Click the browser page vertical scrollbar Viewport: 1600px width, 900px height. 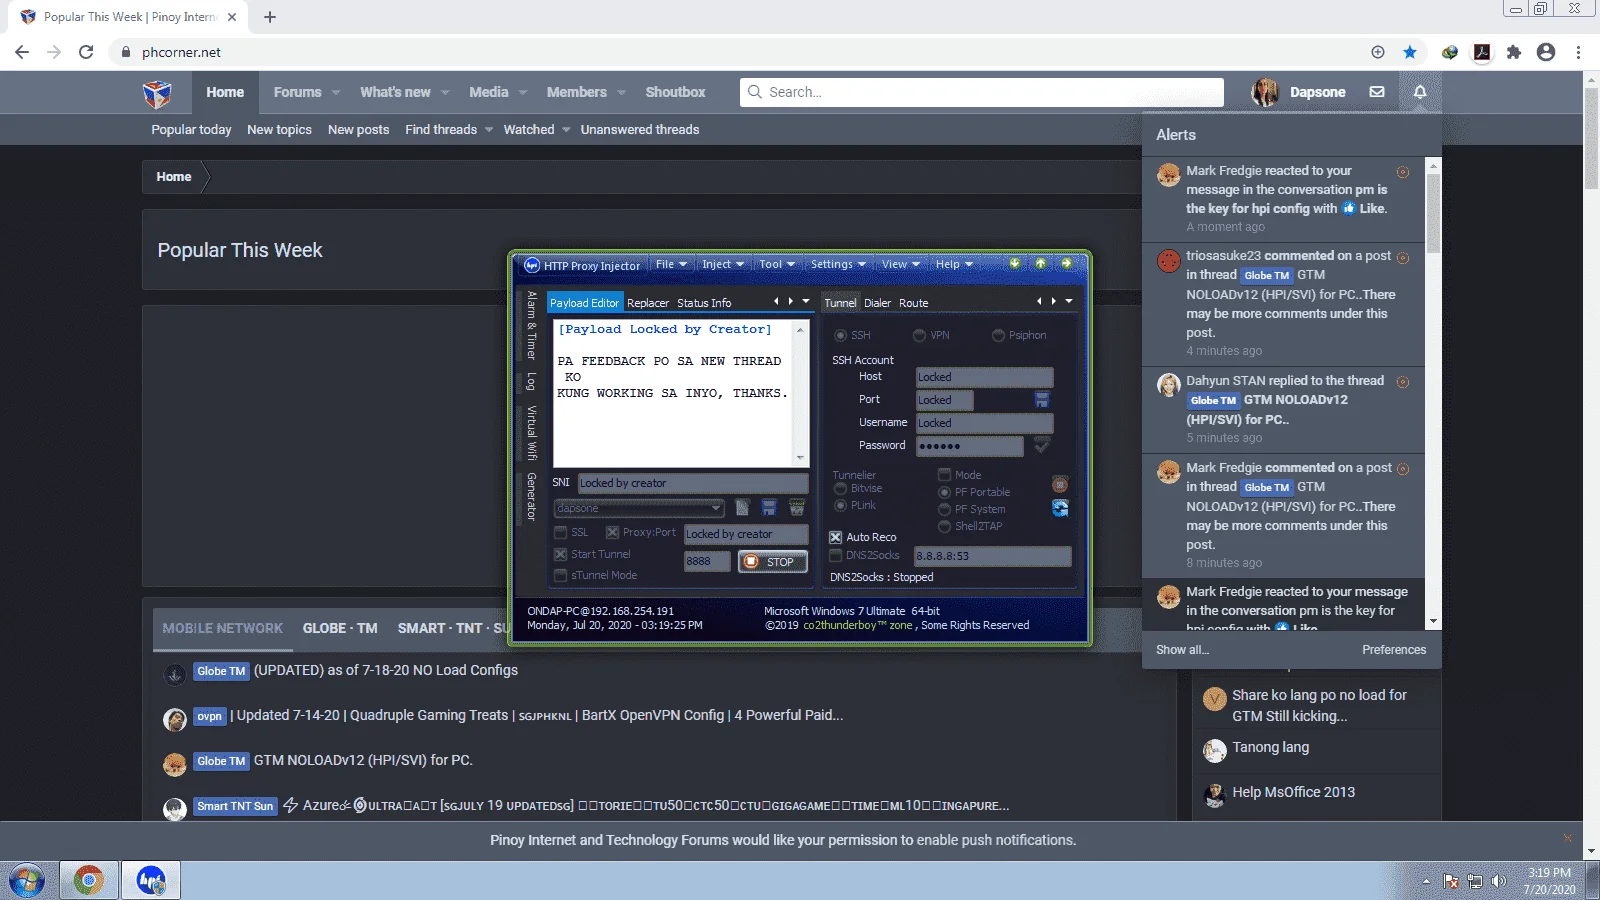[1591, 465]
